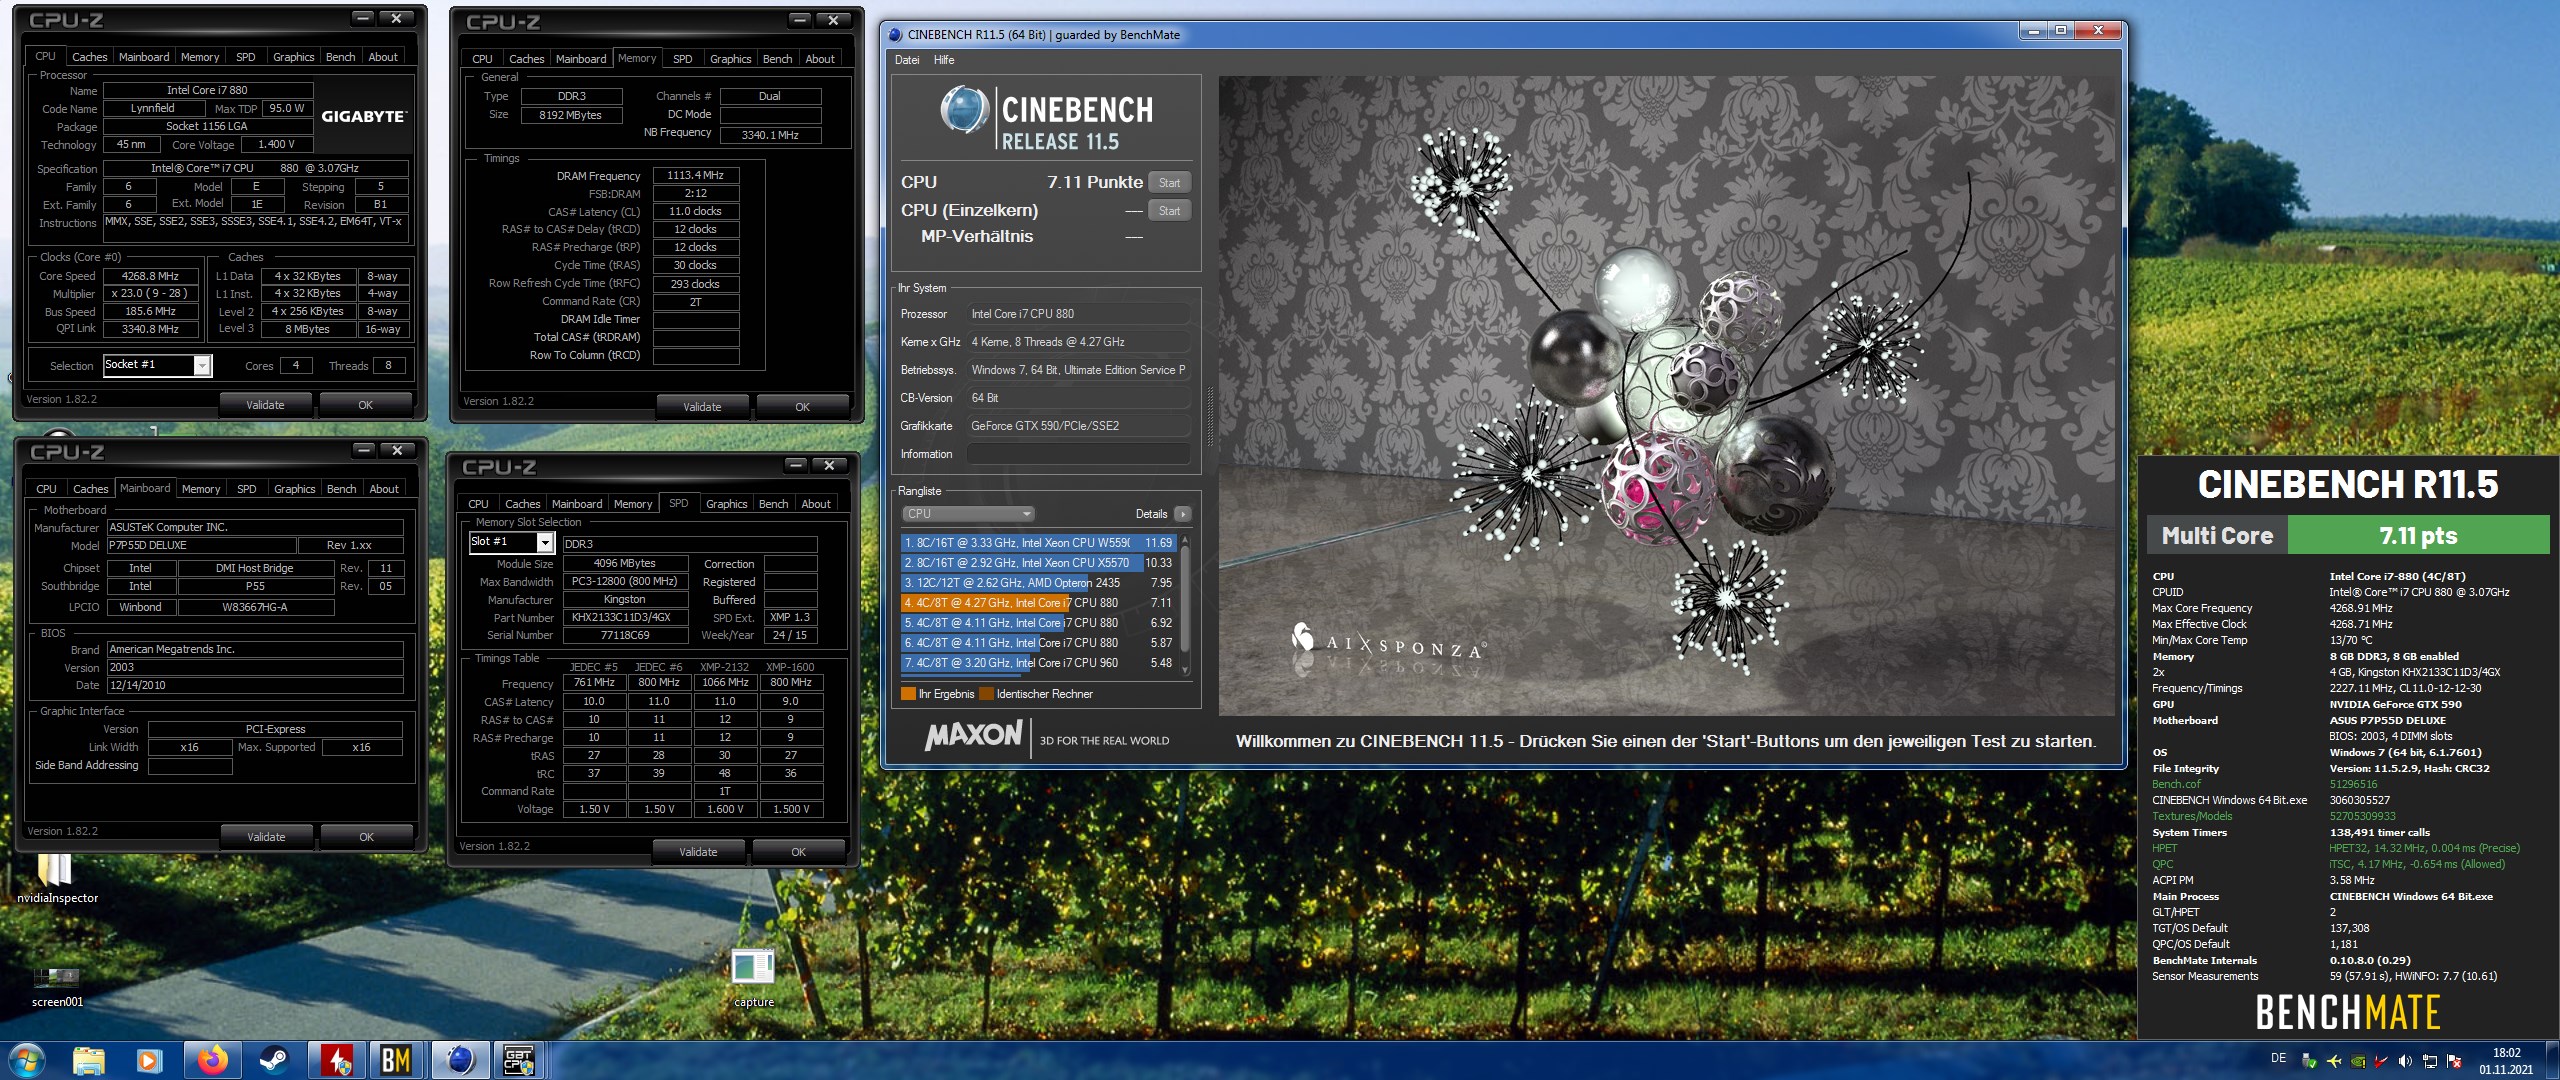Click the GBT CPU-Z taskbar icon

point(519,1060)
